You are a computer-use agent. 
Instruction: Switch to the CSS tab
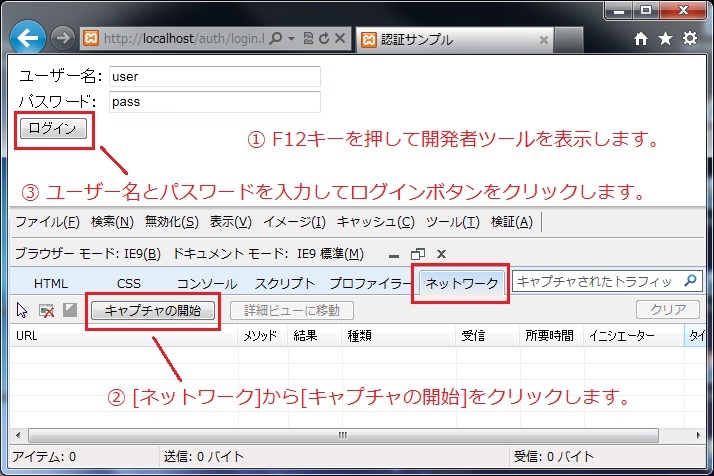129,283
